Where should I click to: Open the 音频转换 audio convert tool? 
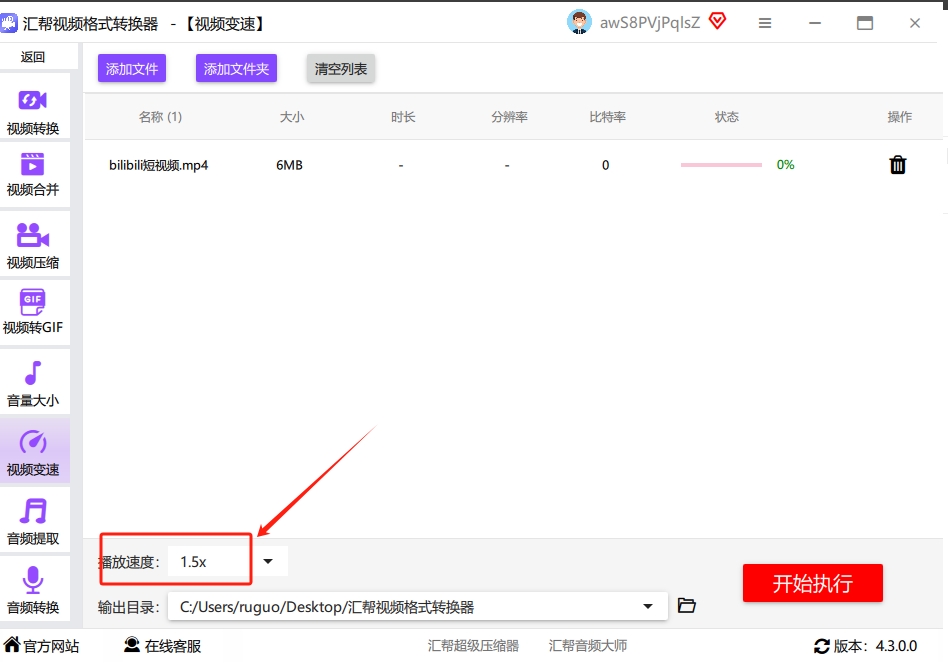coord(33,589)
